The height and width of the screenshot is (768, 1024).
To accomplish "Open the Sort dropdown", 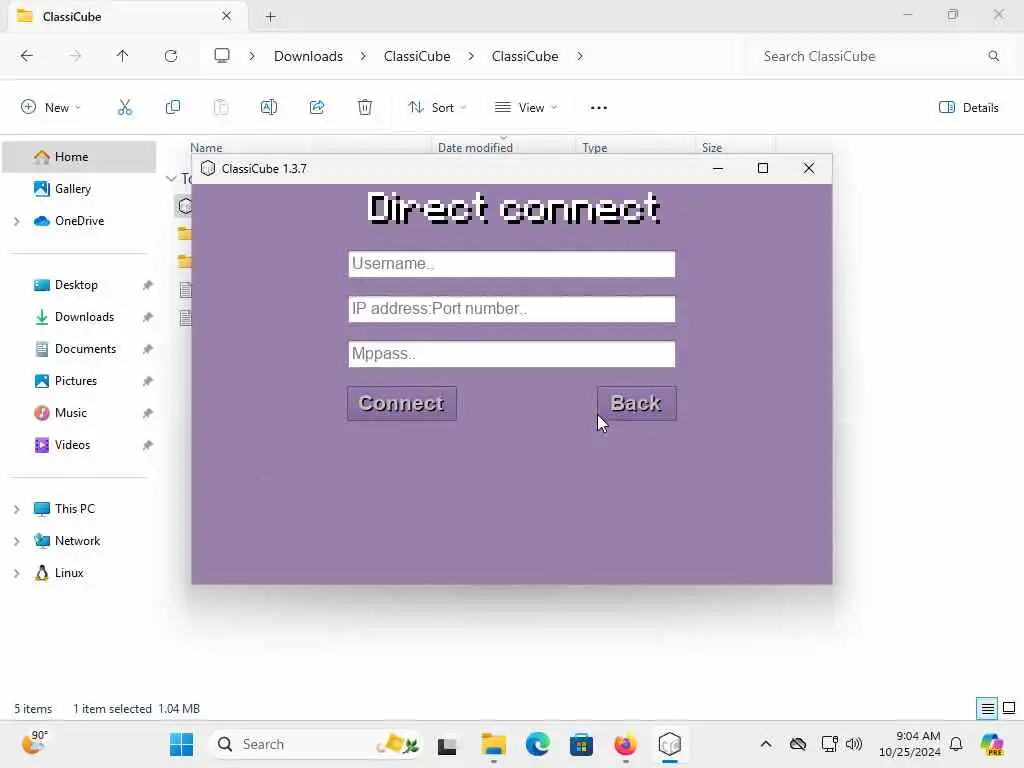I will pos(437,108).
